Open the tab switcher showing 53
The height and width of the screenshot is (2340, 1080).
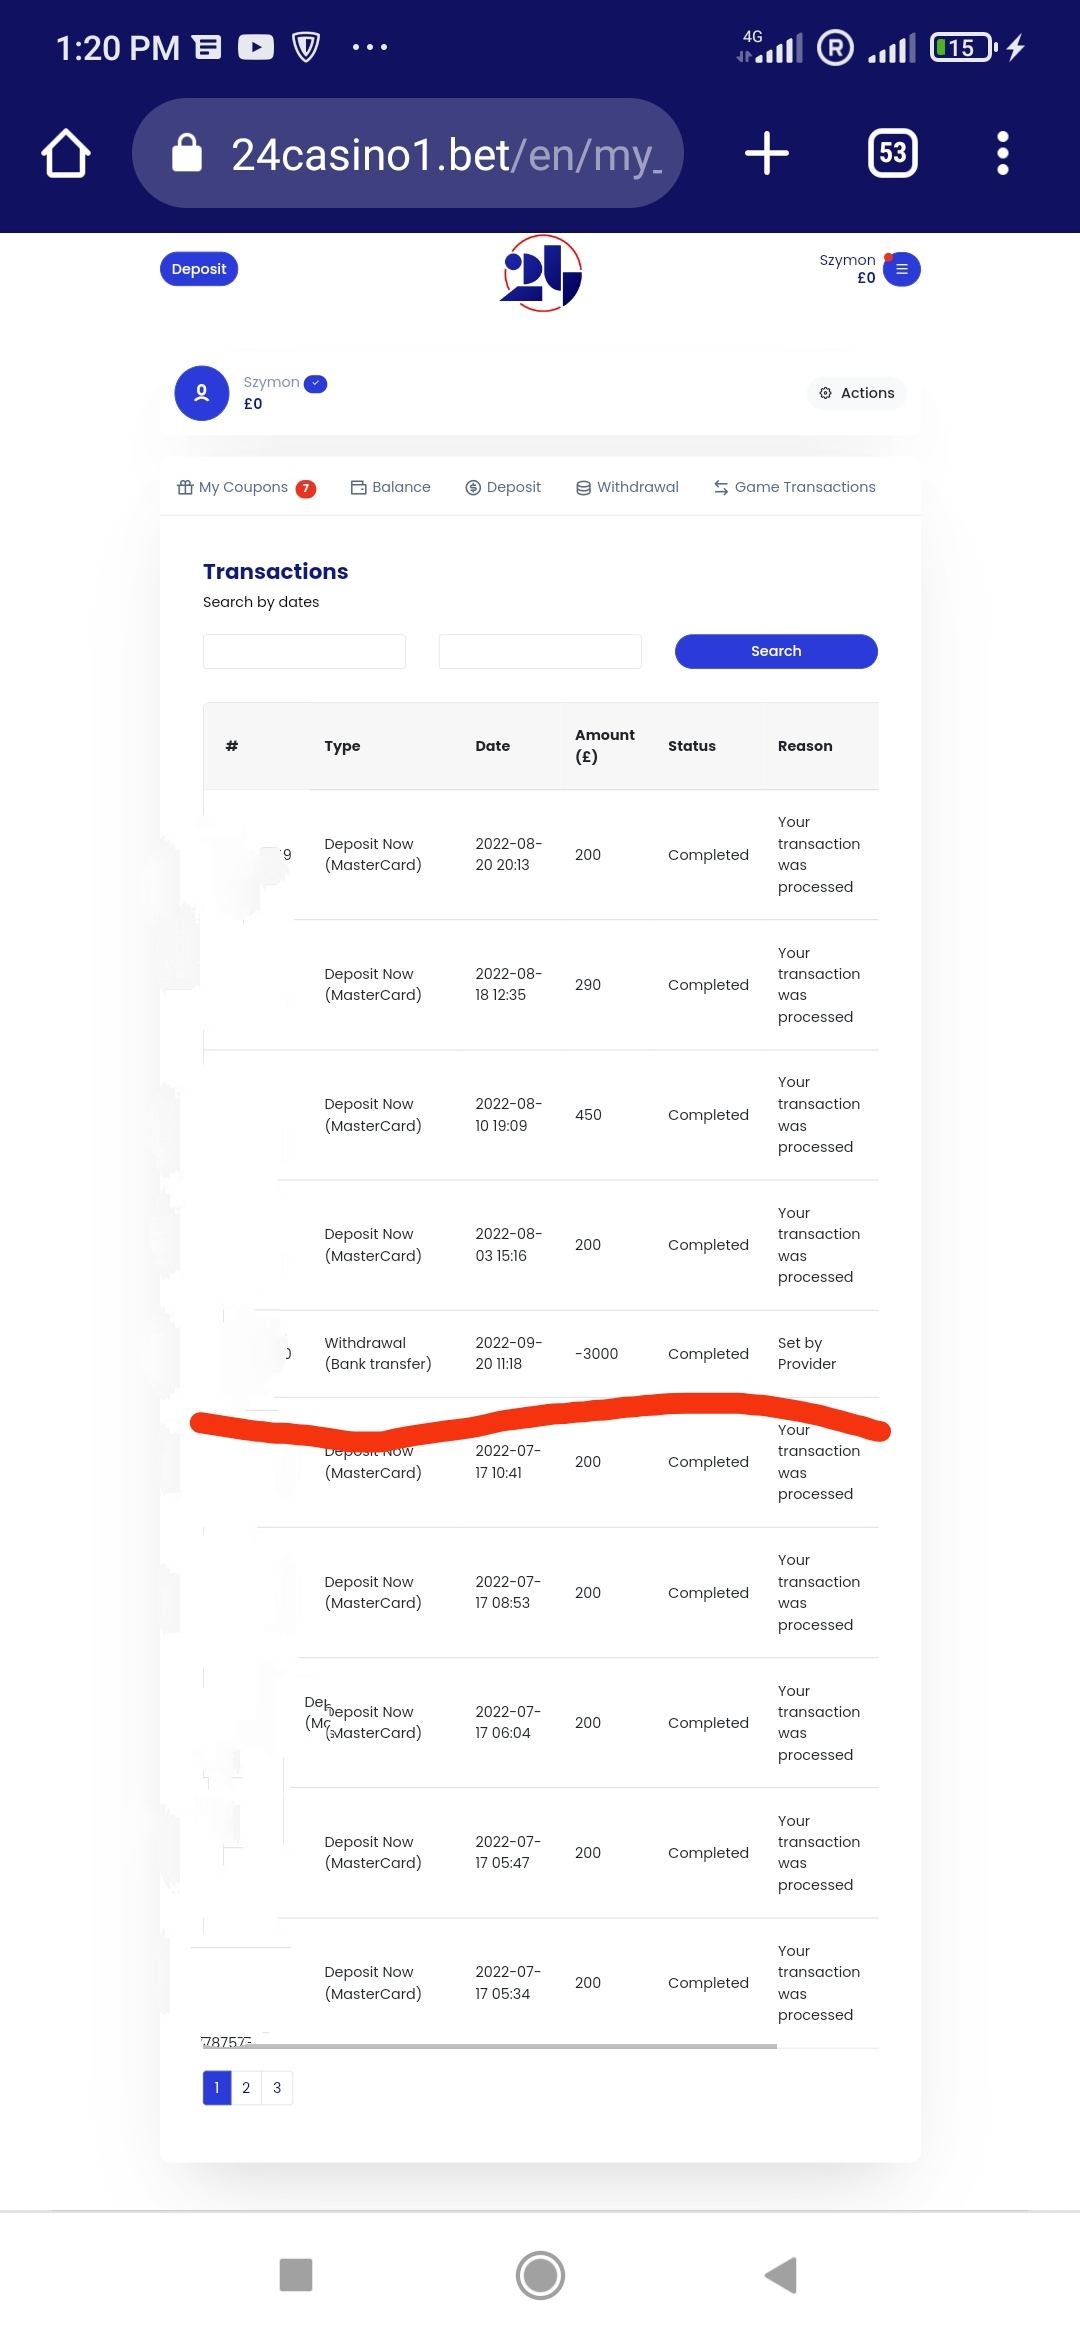pos(892,154)
